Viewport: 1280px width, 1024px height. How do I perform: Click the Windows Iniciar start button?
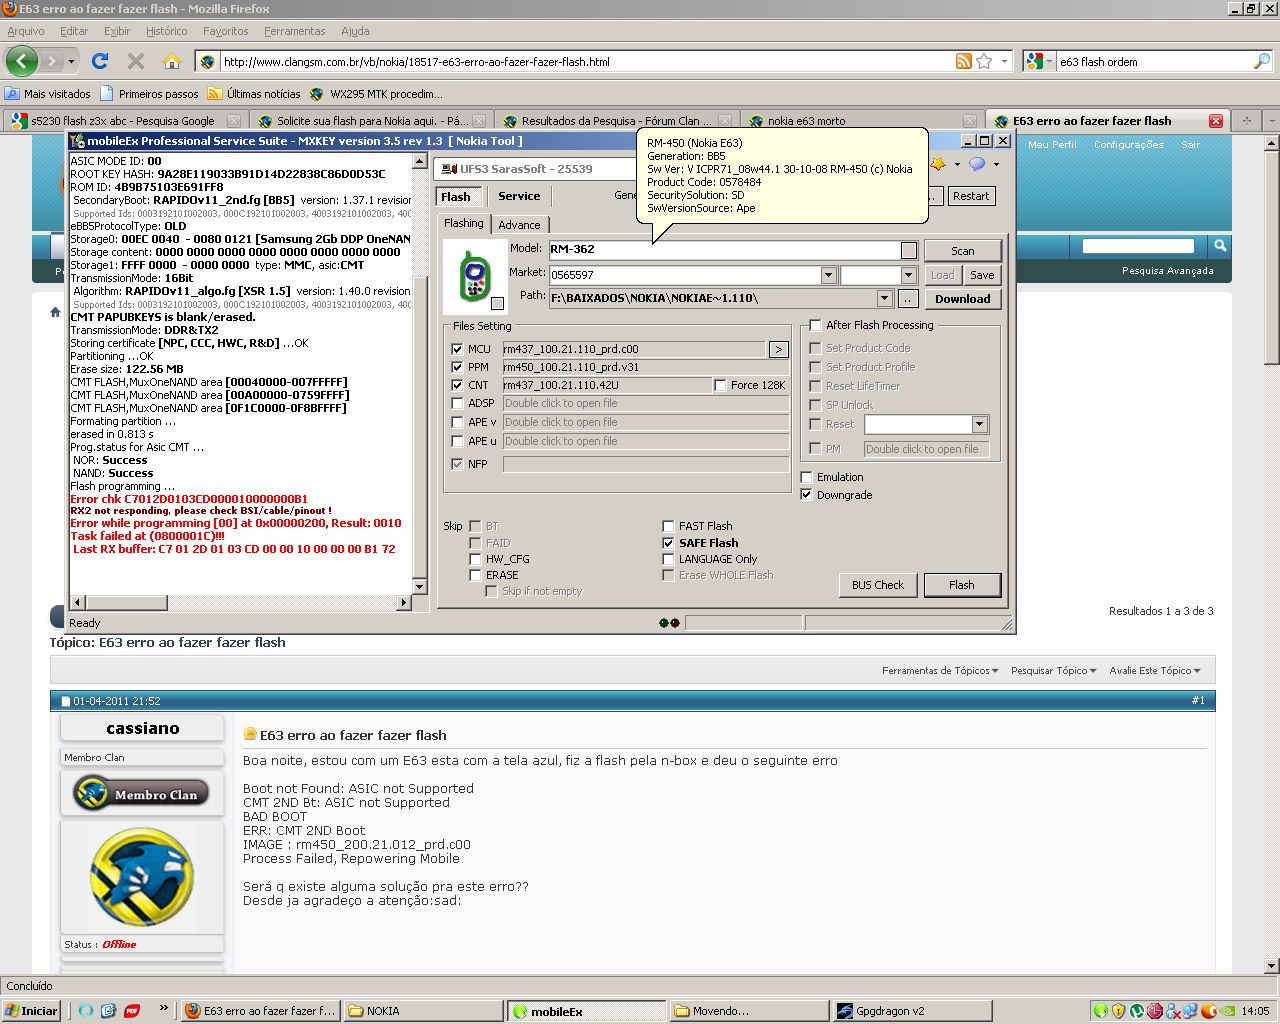pos(31,1011)
